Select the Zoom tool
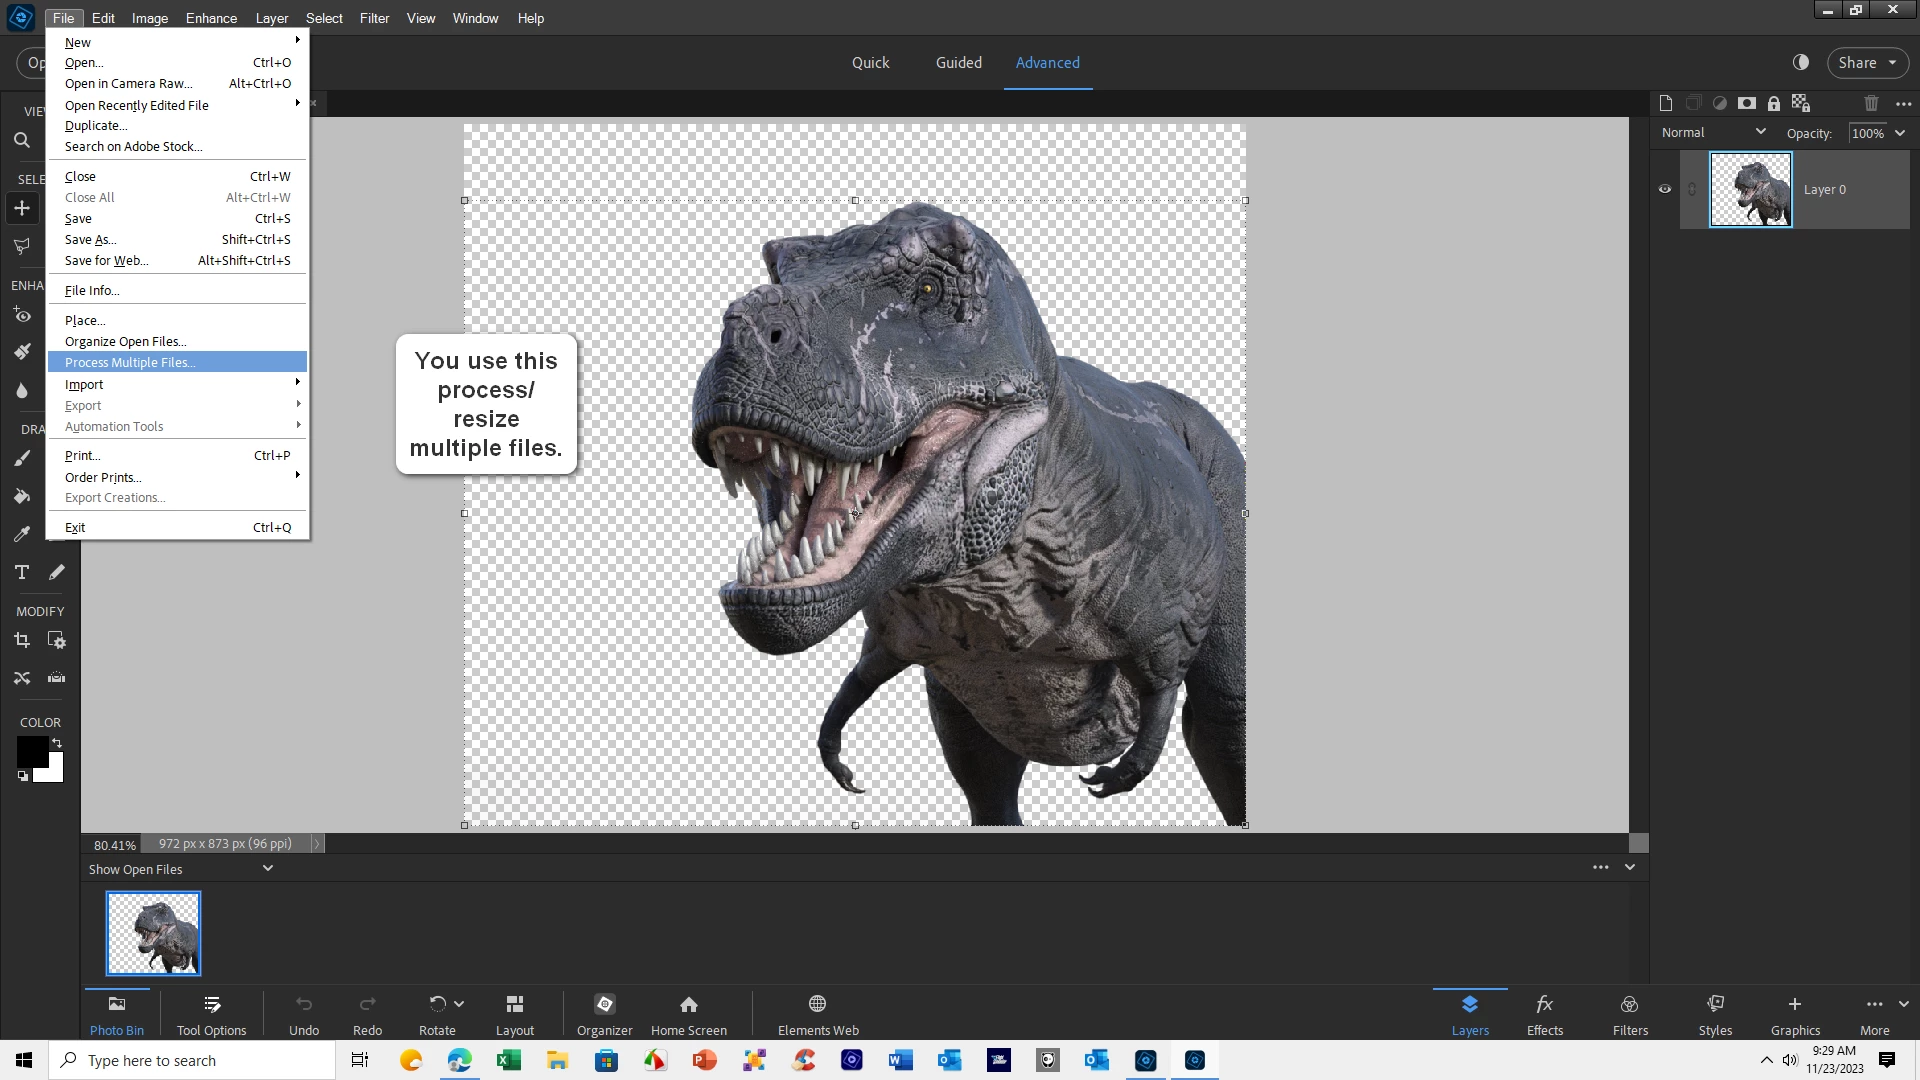This screenshot has height=1080, width=1920. pyautogui.click(x=22, y=141)
